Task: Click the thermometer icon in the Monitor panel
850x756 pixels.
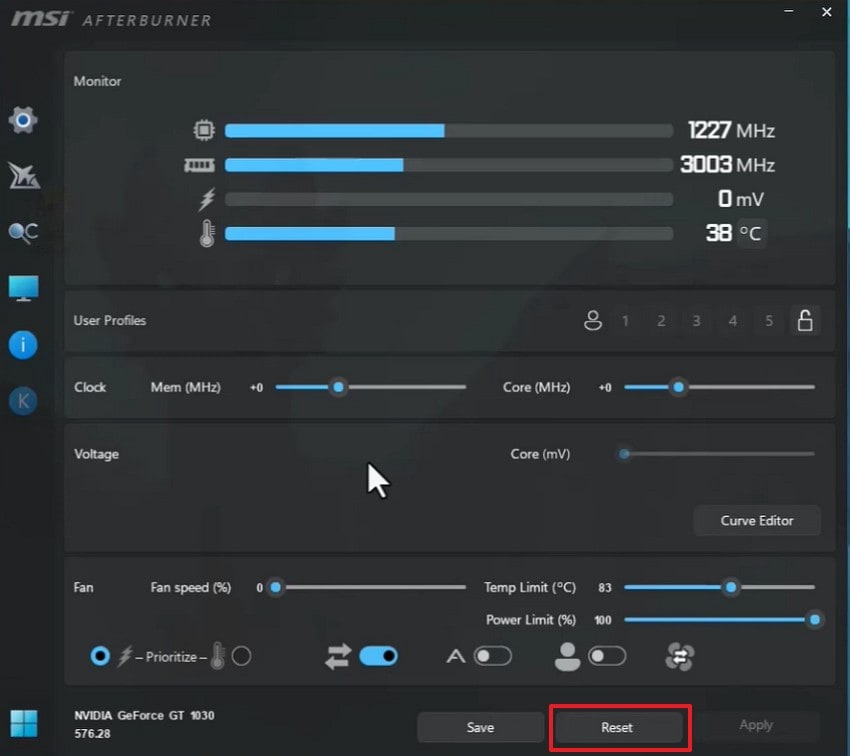Action: (x=205, y=233)
